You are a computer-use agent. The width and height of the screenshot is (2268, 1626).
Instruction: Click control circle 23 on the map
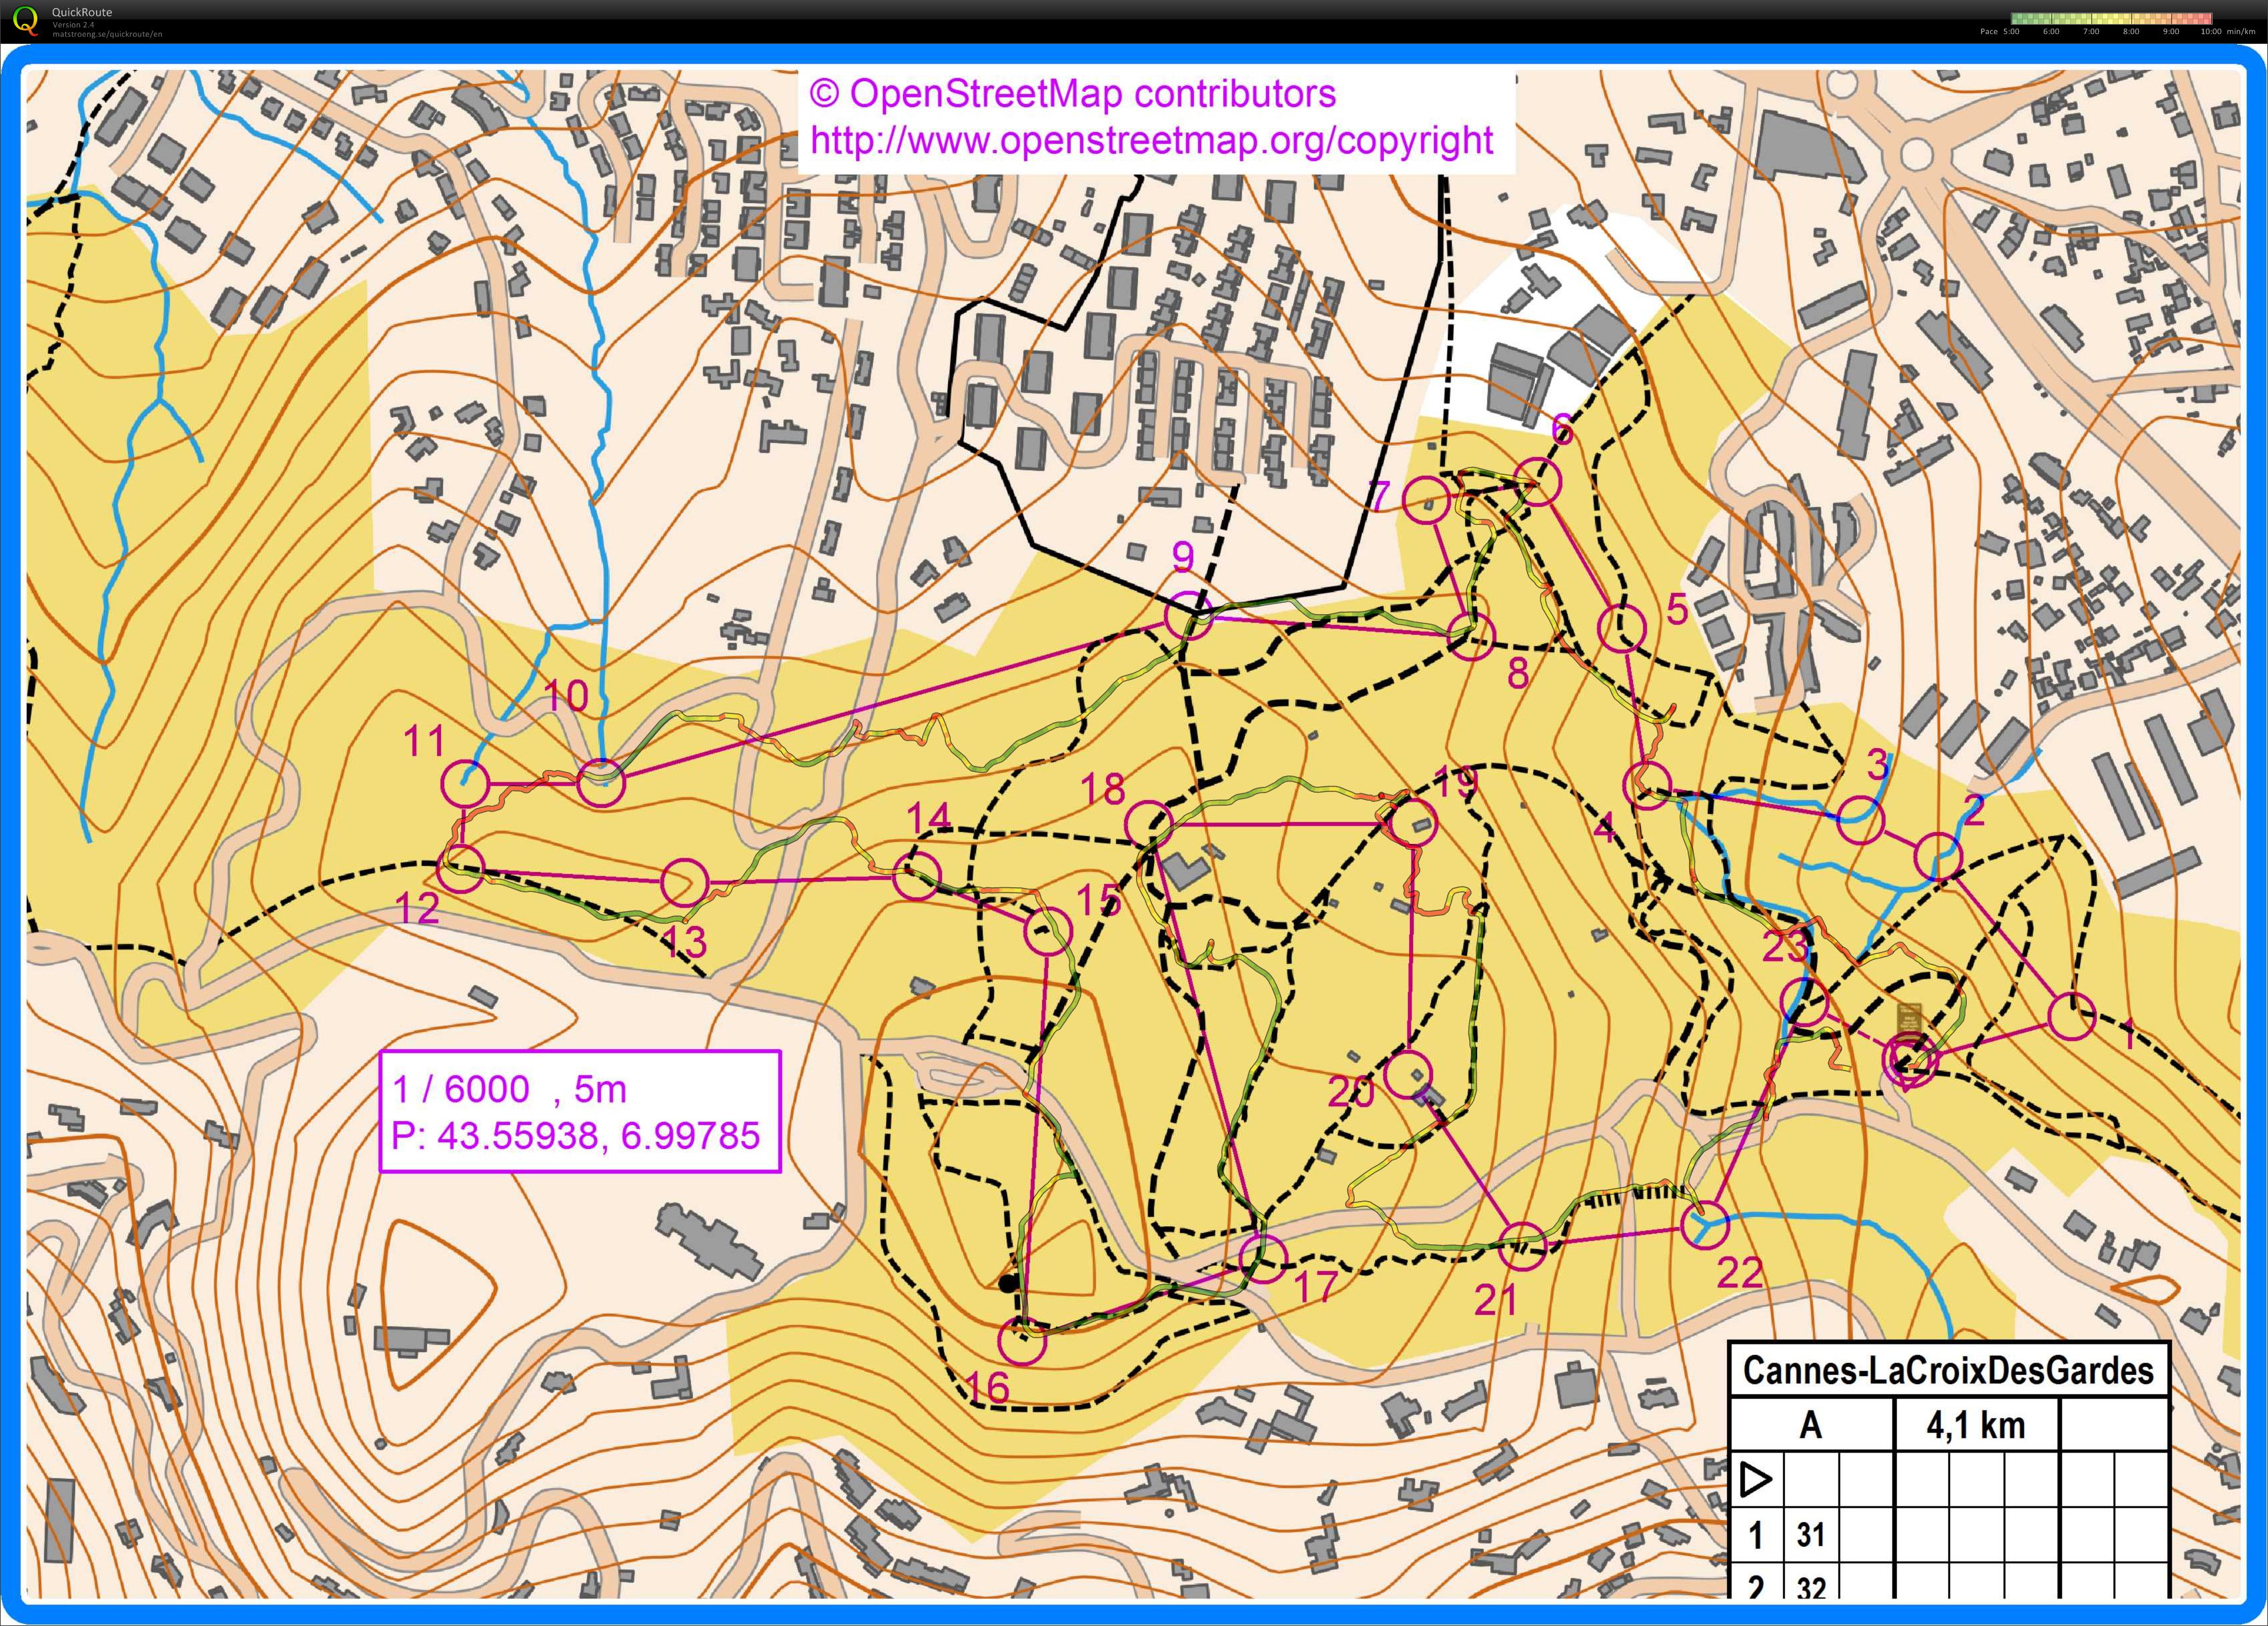click(x=1804, y=1003)
